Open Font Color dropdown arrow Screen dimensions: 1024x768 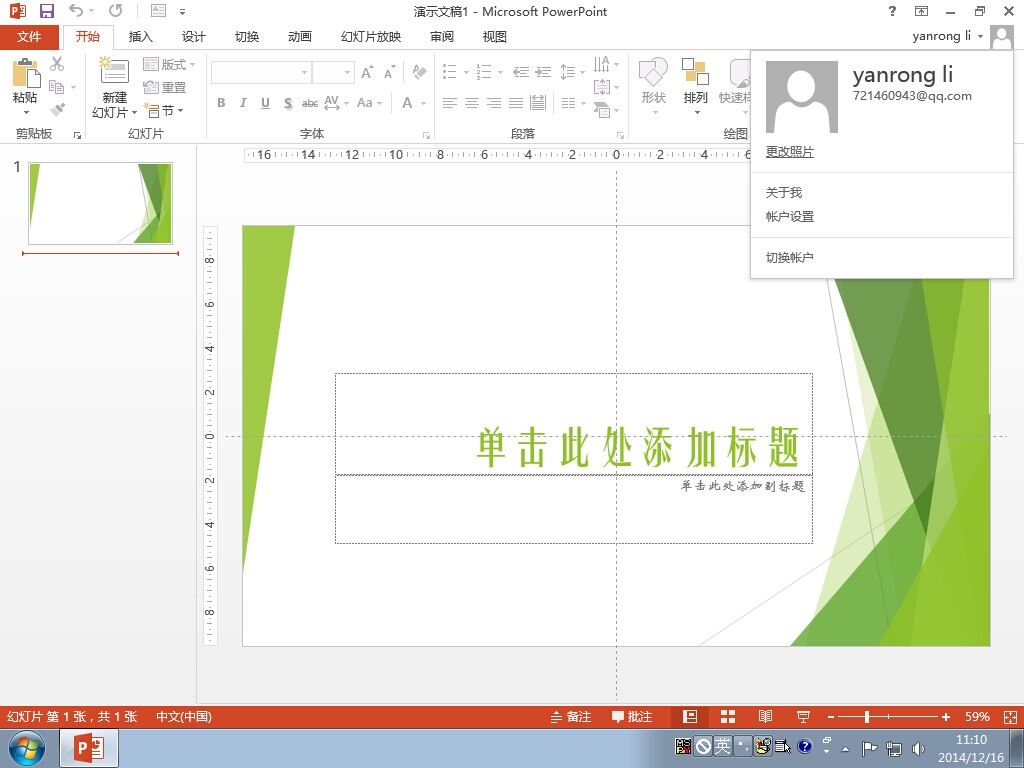[x=423, y=103]
